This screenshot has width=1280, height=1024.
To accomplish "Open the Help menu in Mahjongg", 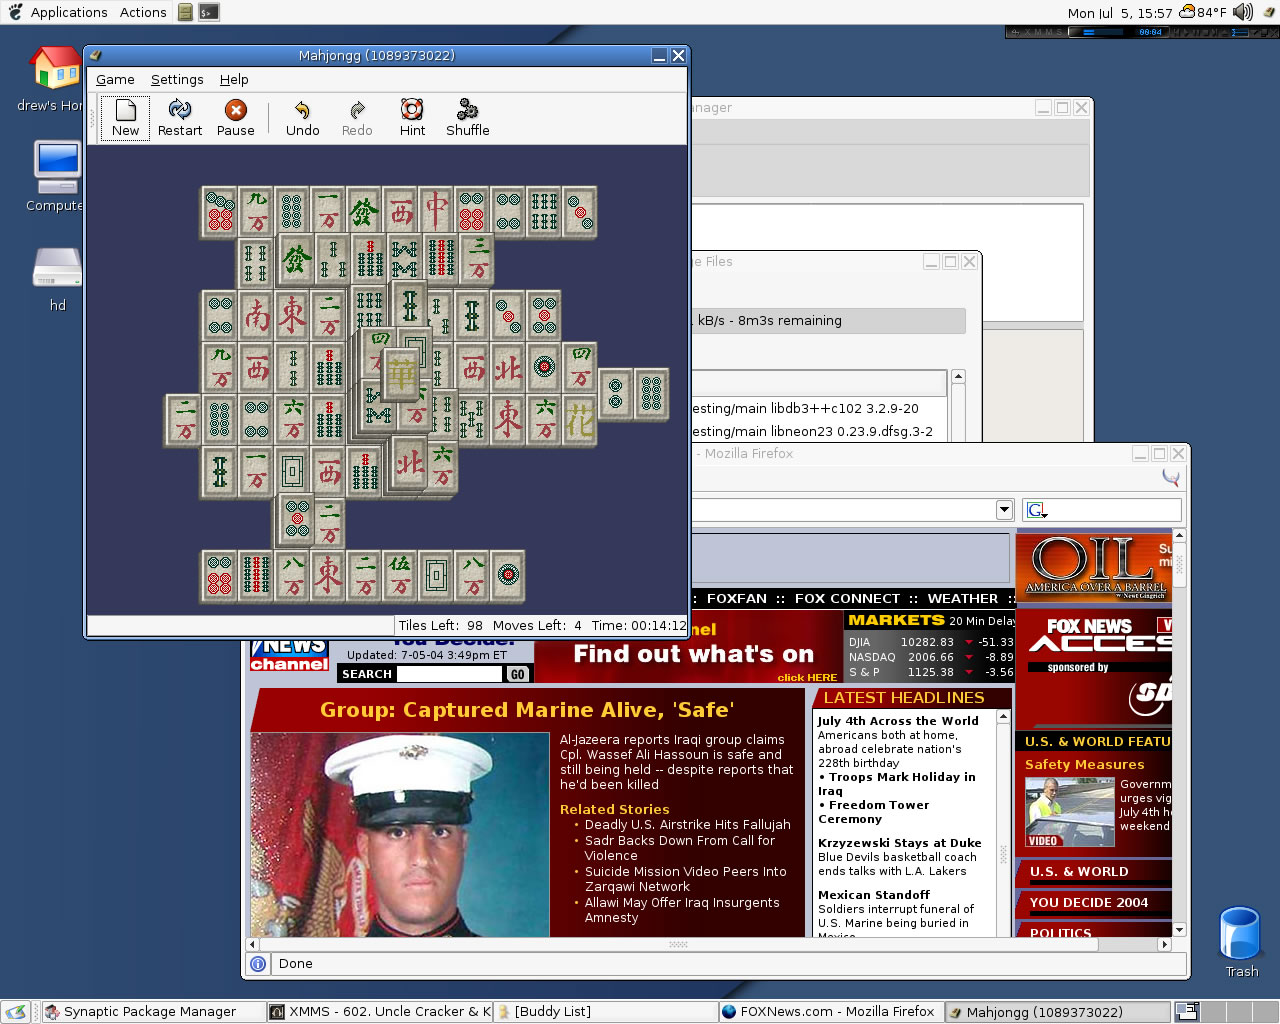I will tap(234, 80).
